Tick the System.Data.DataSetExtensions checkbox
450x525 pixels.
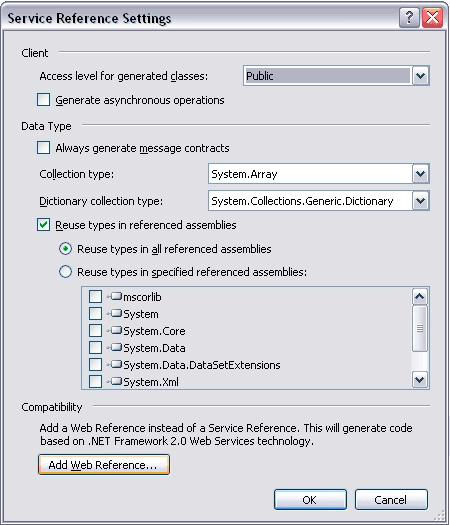[95, 364]
